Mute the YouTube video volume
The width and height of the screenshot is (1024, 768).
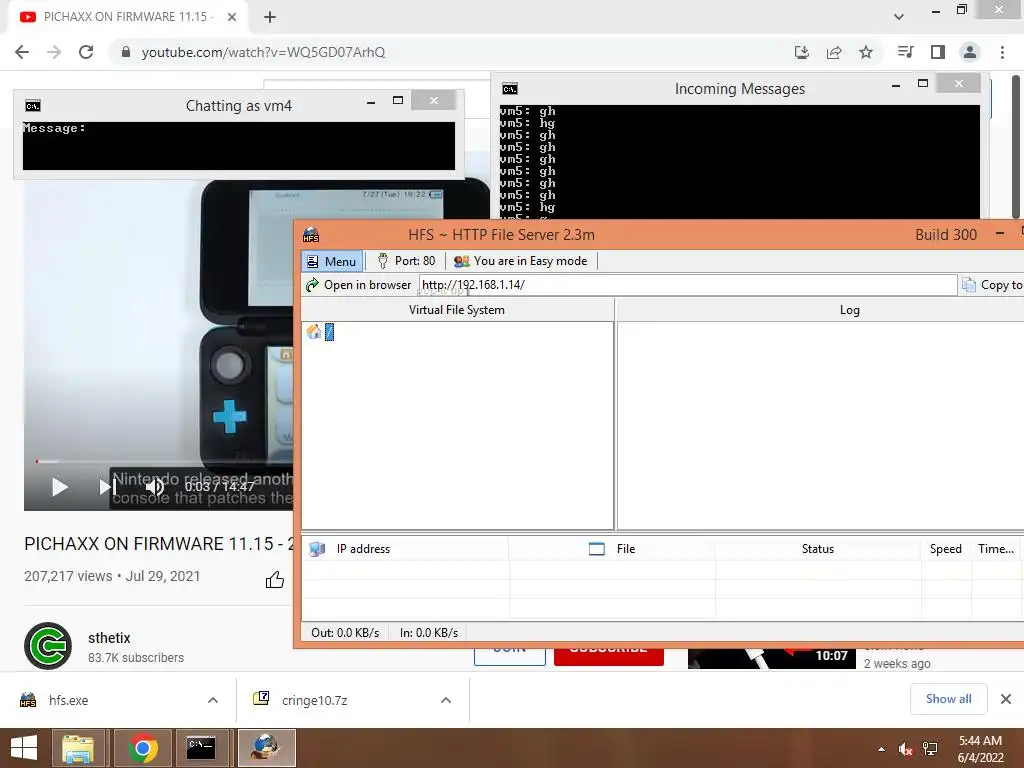tap(155, 487)
